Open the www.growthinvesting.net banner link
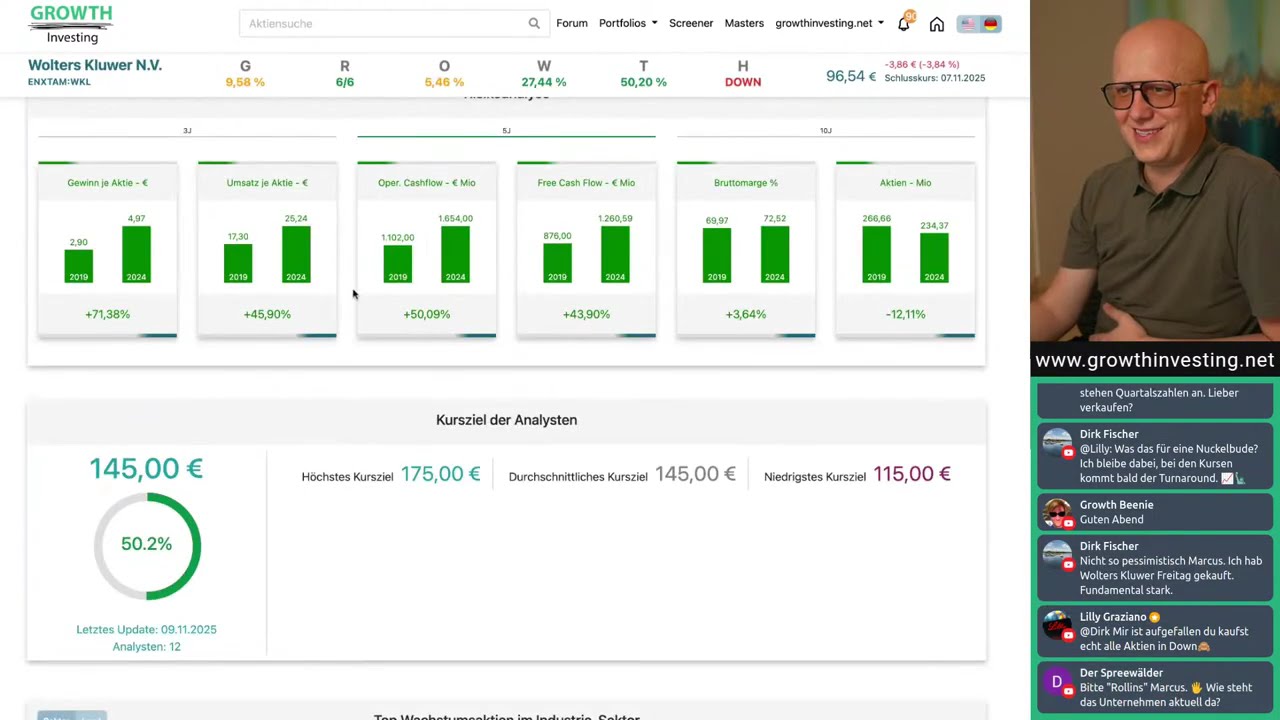This screenshot has height=720, width=1280. (x=1155, y=360)
